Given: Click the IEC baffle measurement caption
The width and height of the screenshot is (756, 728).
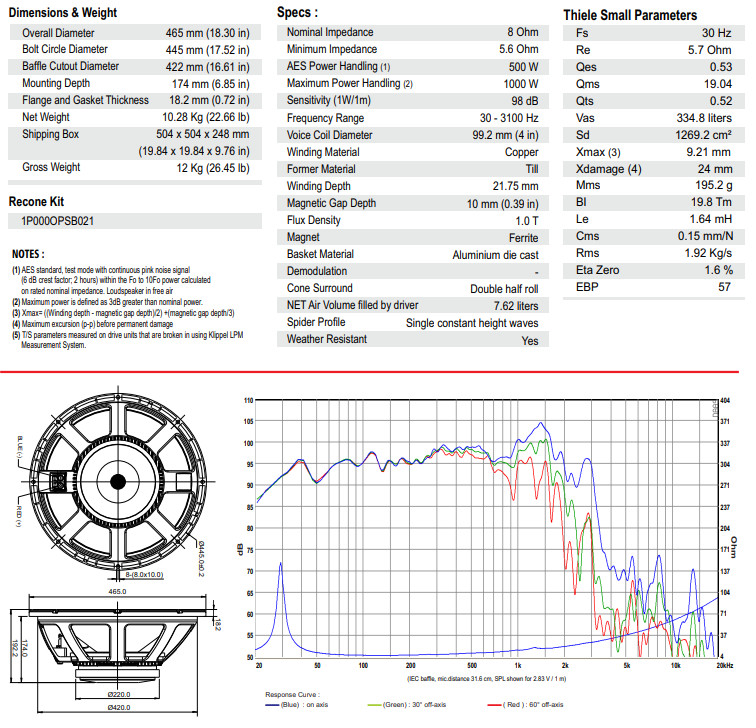Looking at the screenshot, I should (486, 678).
